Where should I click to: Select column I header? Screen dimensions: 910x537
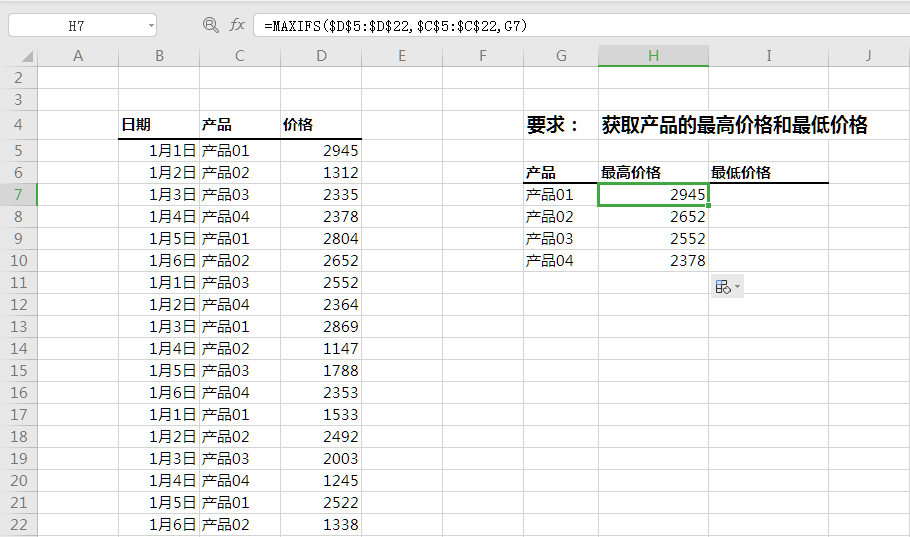(x=768, y=56)
